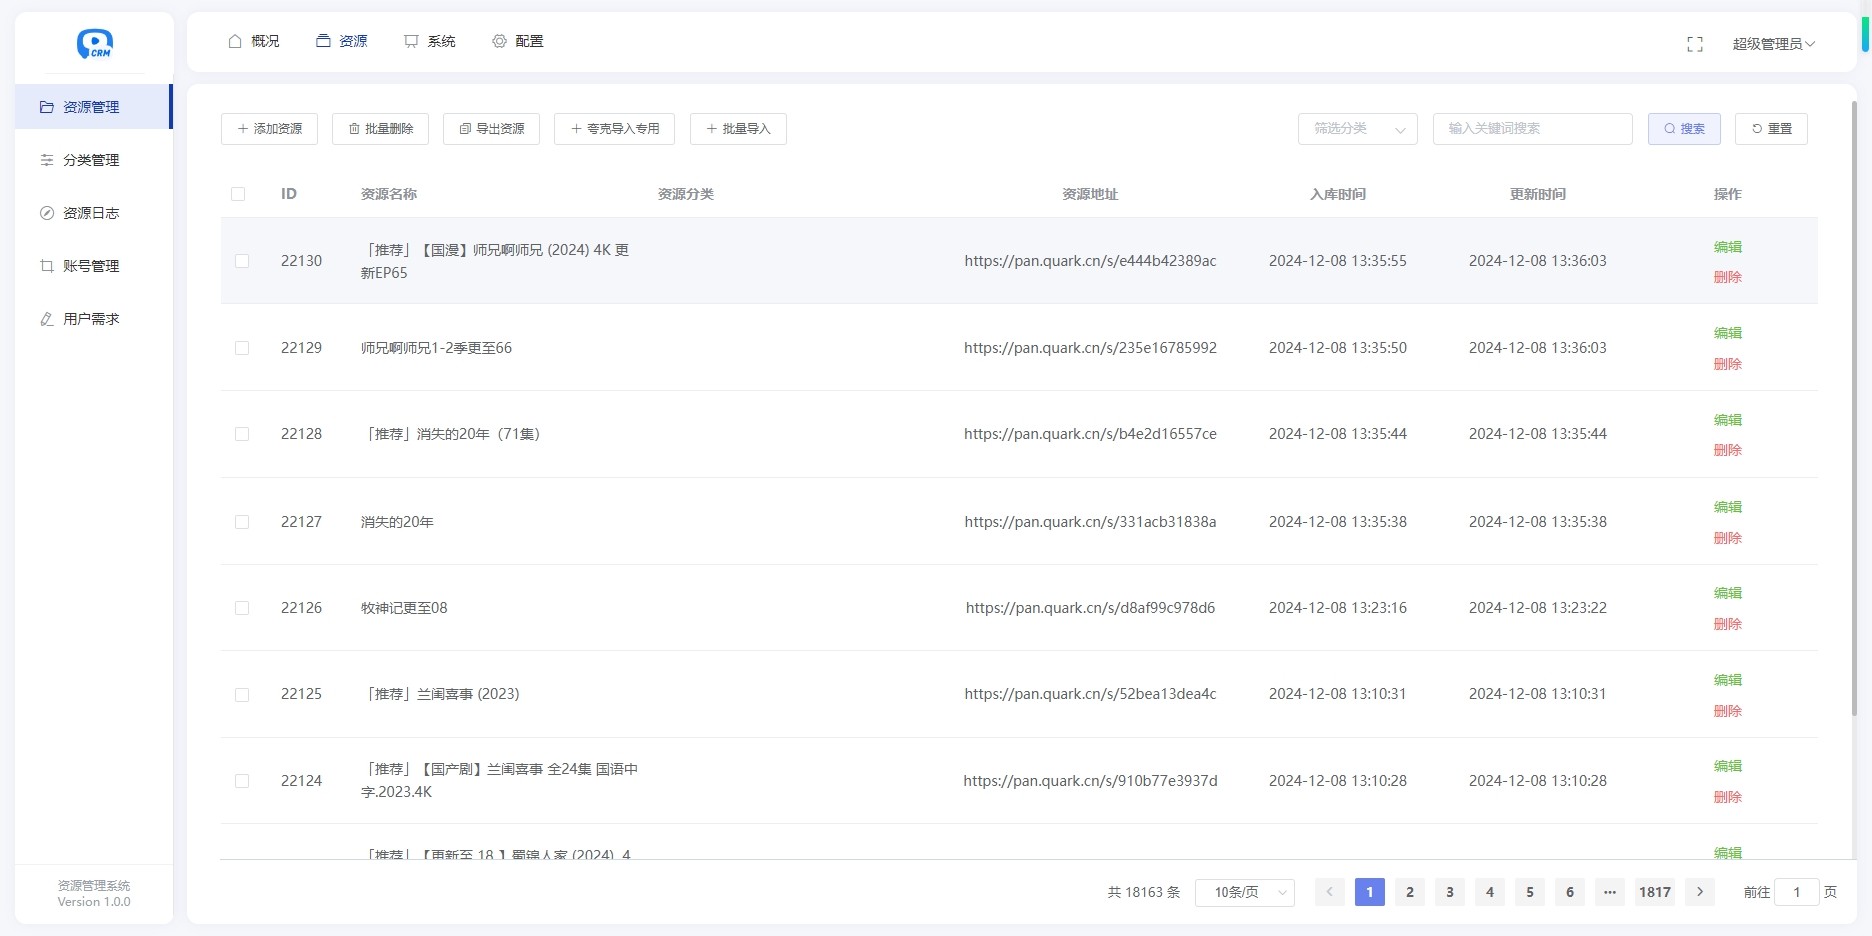This screenshot has height=936, width=1872.
Task: Check the row with ID 22130
Action: (242, 261)
